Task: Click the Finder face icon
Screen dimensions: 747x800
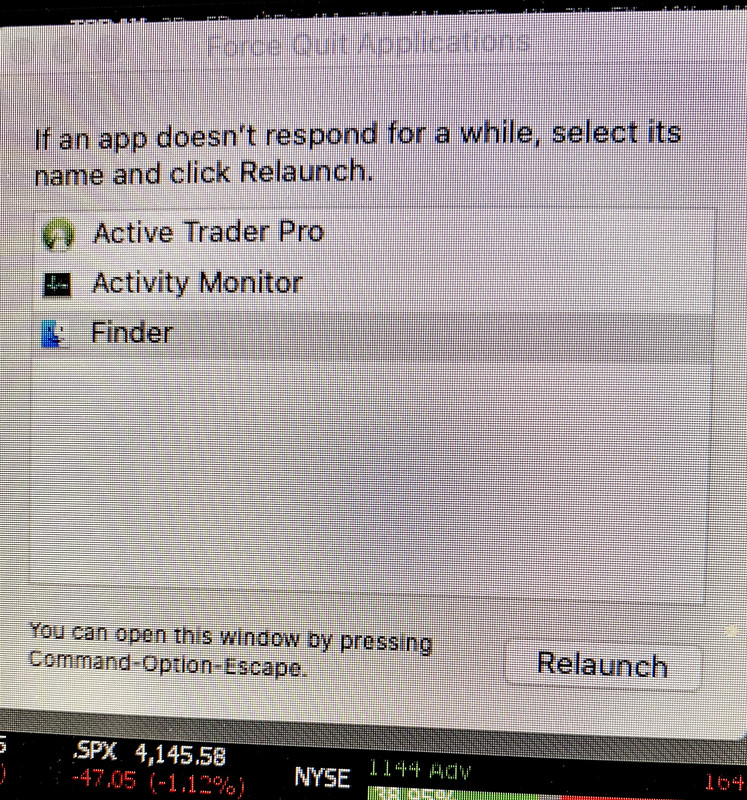Action: click(54, 334)
